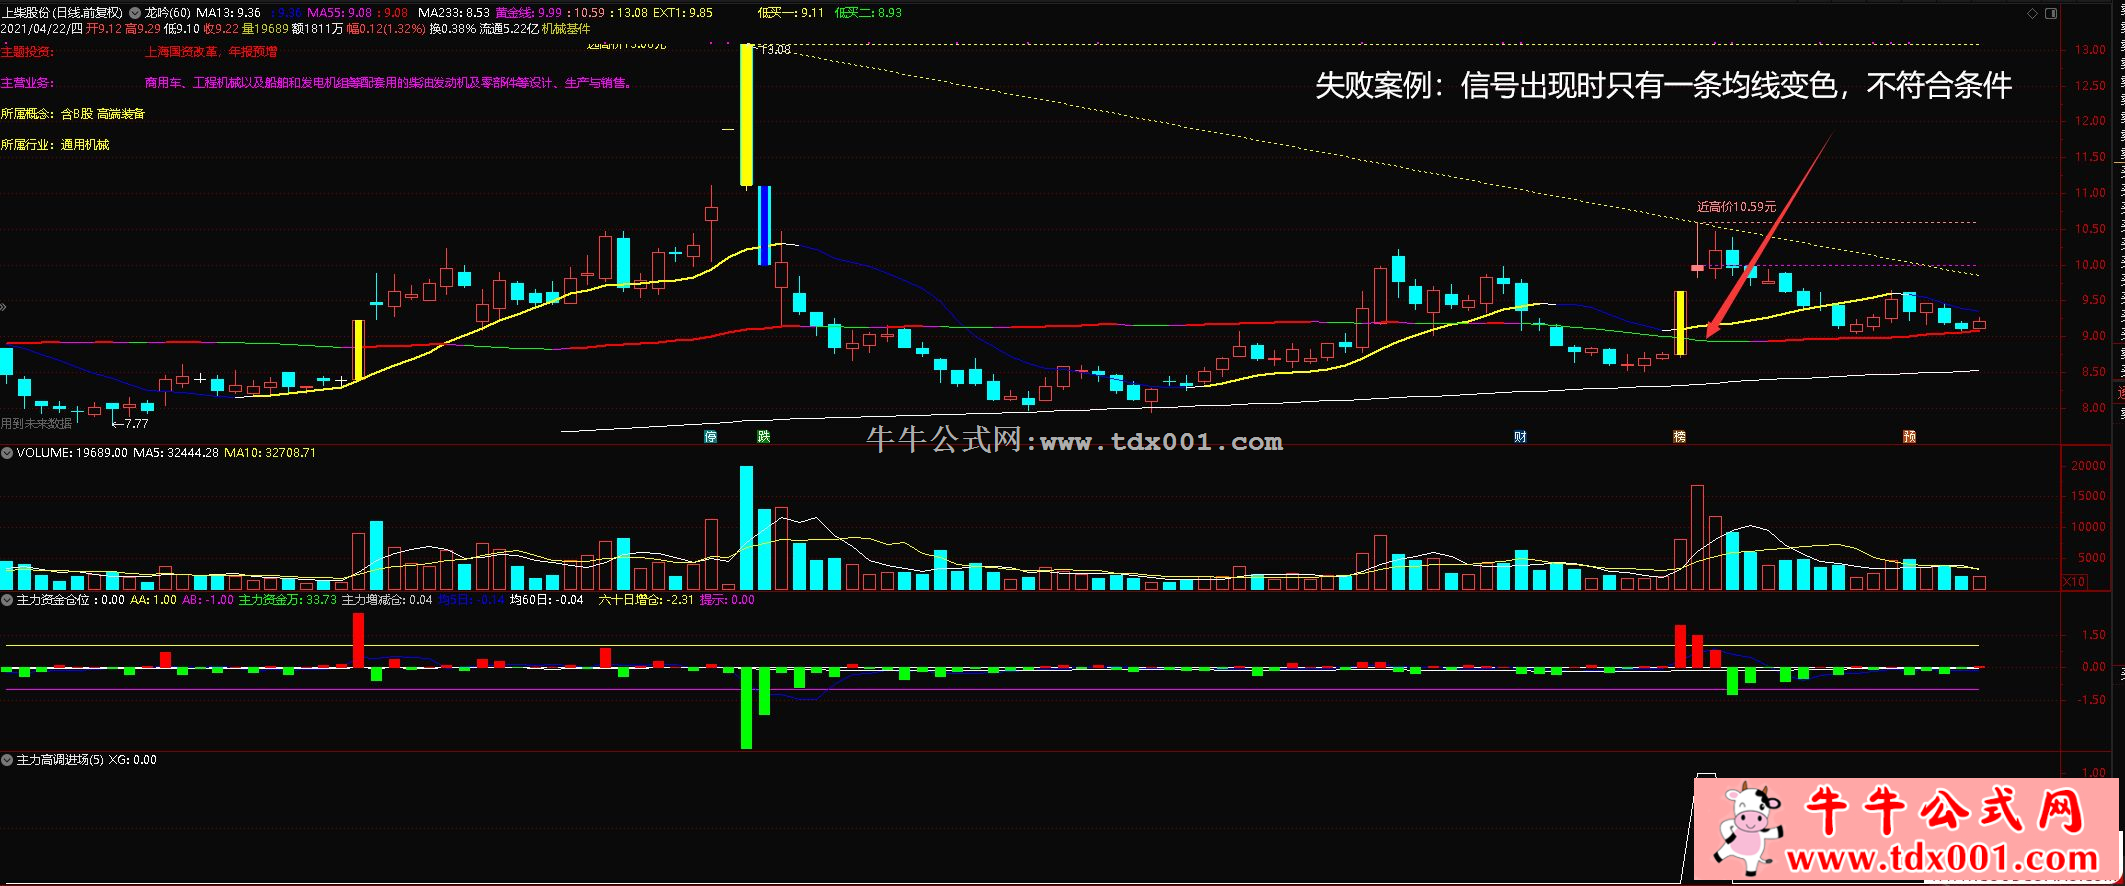This screenshot has height=886, width=2125.
Task: Click the 提示: 0.00 value
Action: click(727, 600)
